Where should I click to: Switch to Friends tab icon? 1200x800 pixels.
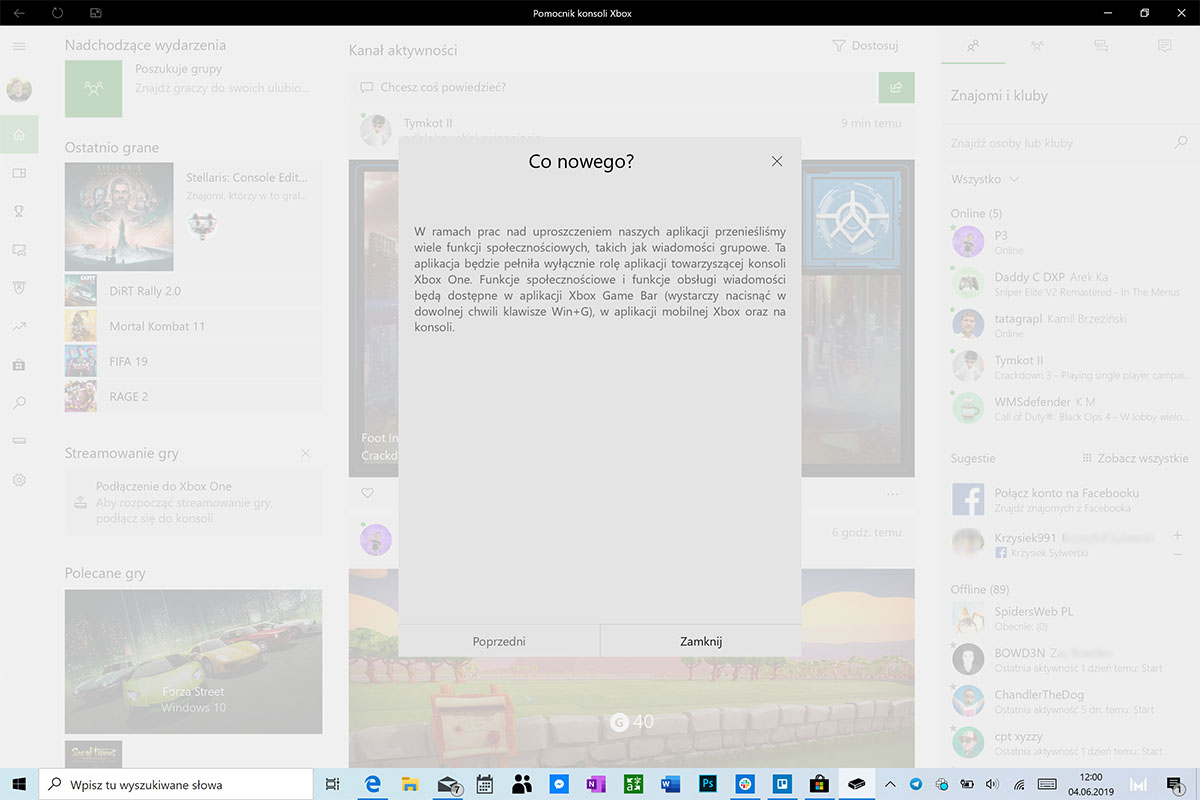point(973,46)
